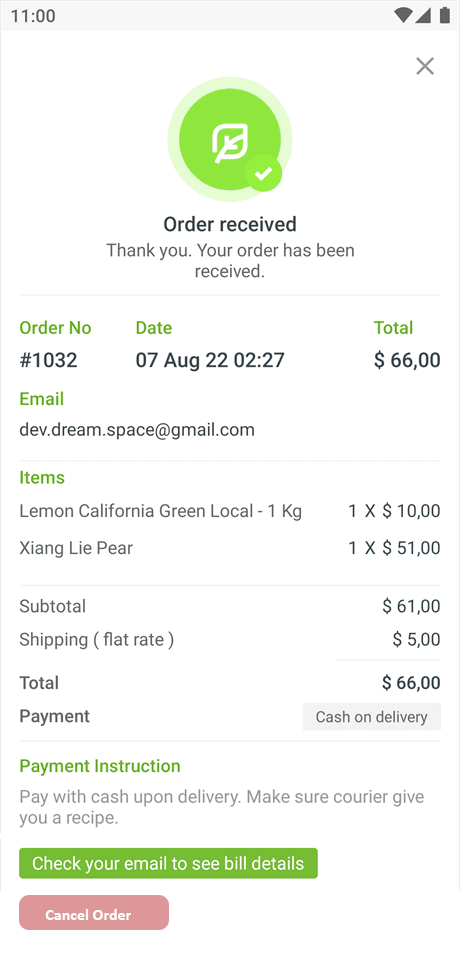Image resolution: width=460 pixels, height=971 pixels.
Task: Tap the Cash on delivery payment tag
Action: pyautogui.click(x=371, y=716)
